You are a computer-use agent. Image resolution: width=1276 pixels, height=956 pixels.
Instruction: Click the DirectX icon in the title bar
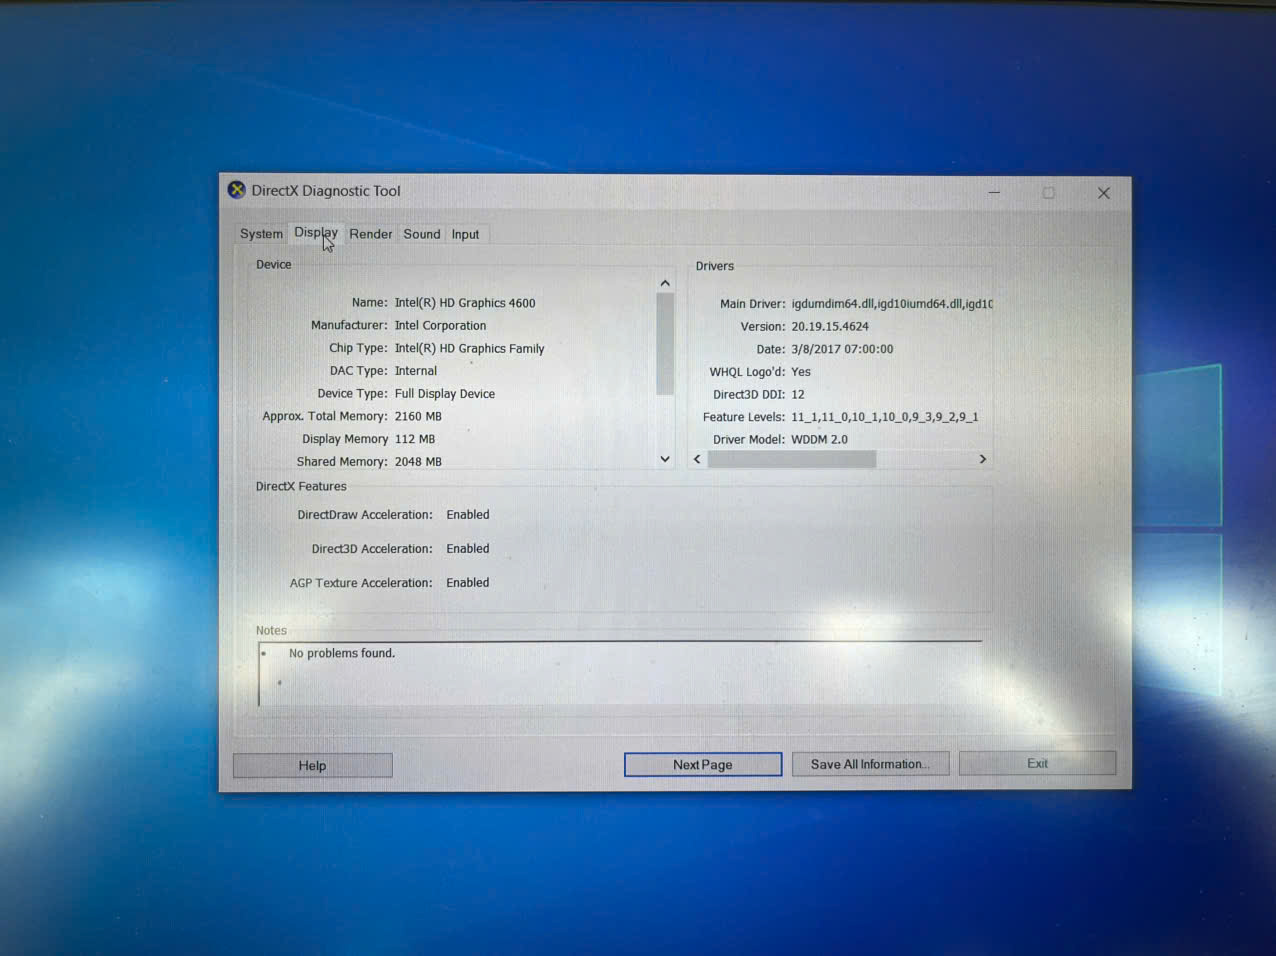237,190
